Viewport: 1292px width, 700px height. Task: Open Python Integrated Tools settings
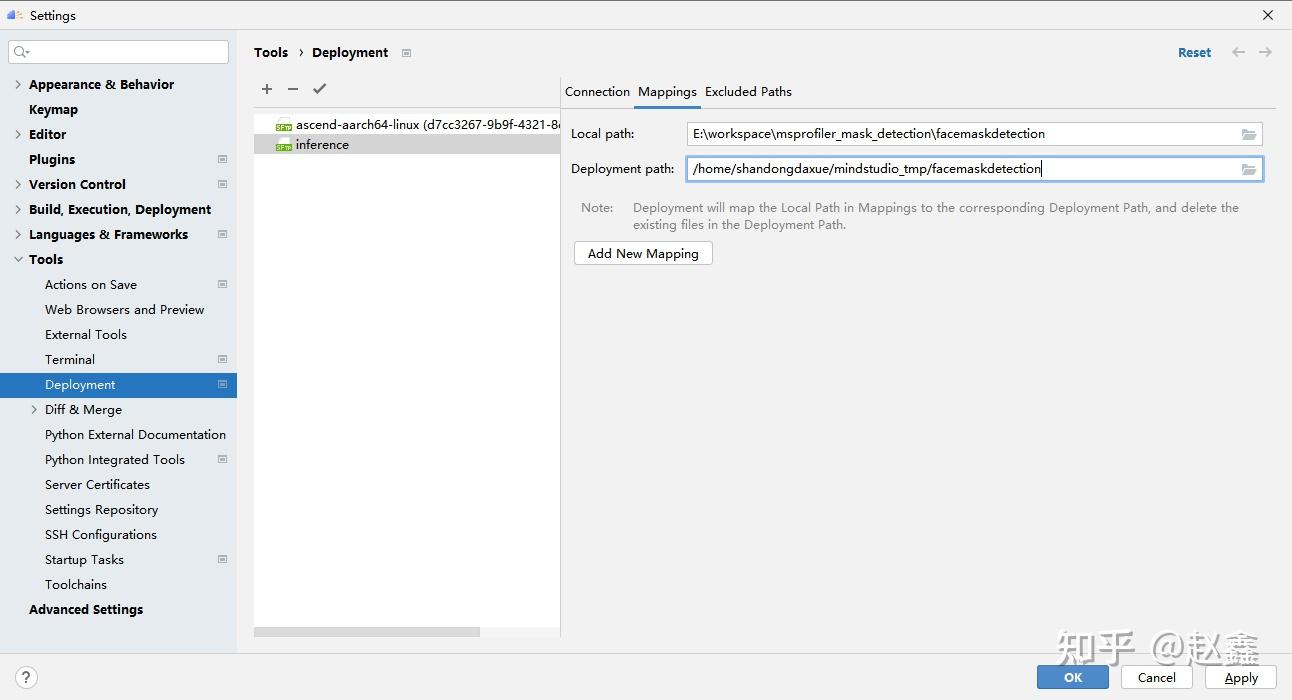(x=115, y=459)
